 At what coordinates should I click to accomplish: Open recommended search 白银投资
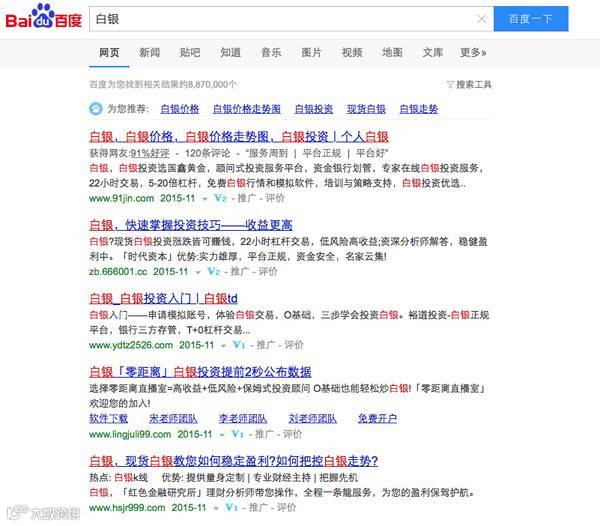pos(314,109)
